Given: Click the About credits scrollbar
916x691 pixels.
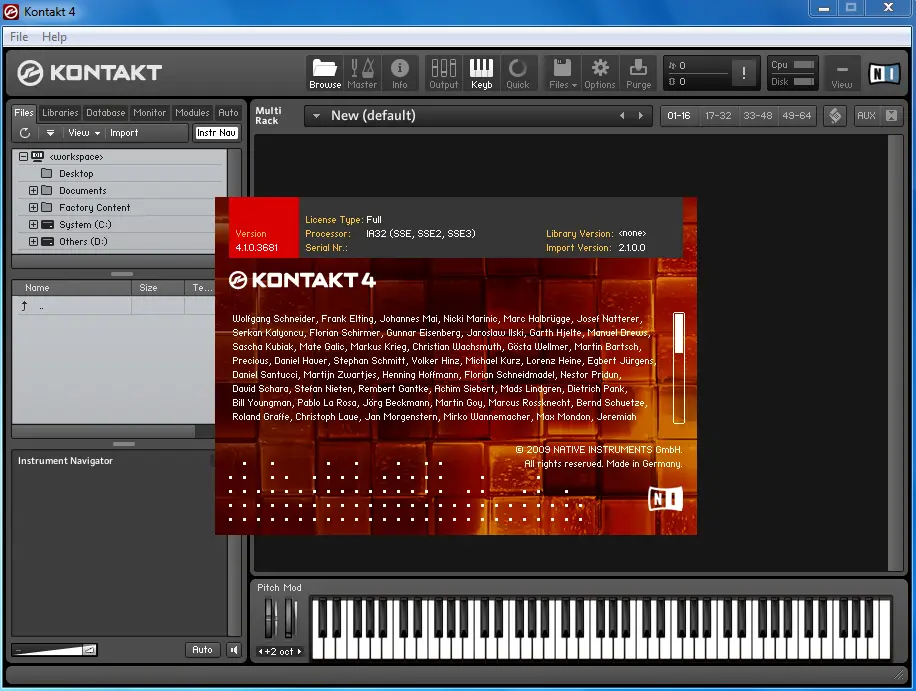Looking at the screenshot, I should click(x=679, y=368).
